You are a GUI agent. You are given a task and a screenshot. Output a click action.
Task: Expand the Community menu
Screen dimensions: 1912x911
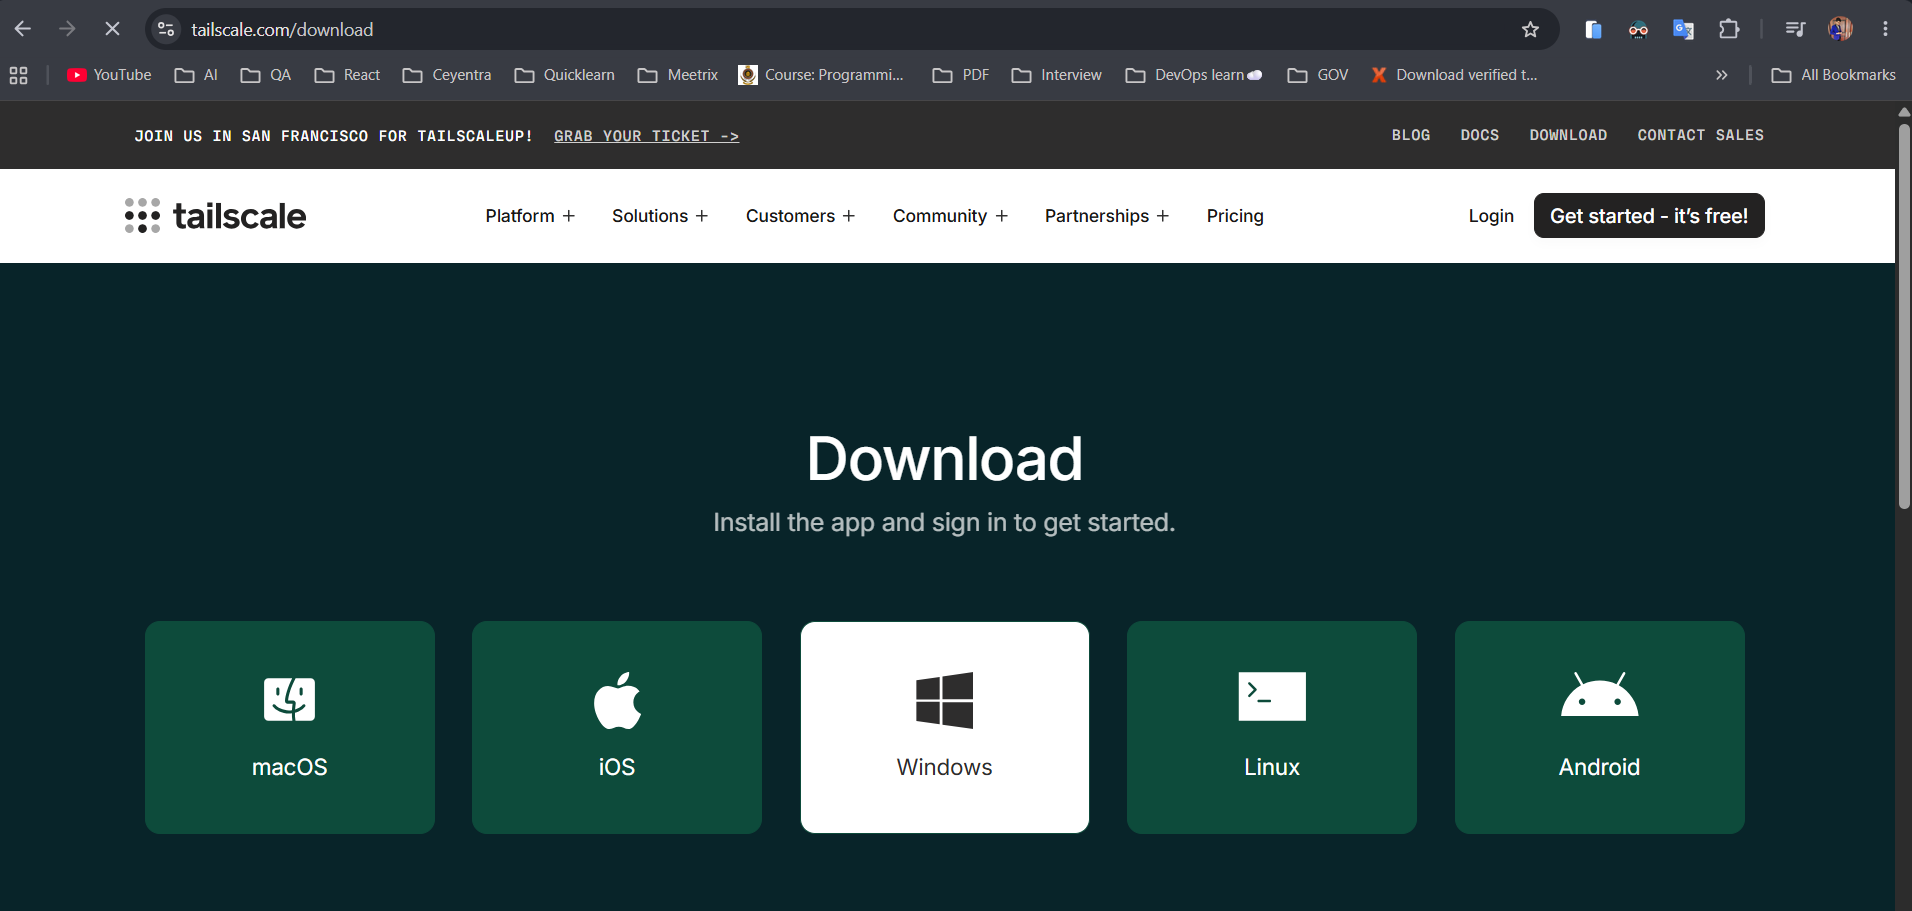point(950,216)
